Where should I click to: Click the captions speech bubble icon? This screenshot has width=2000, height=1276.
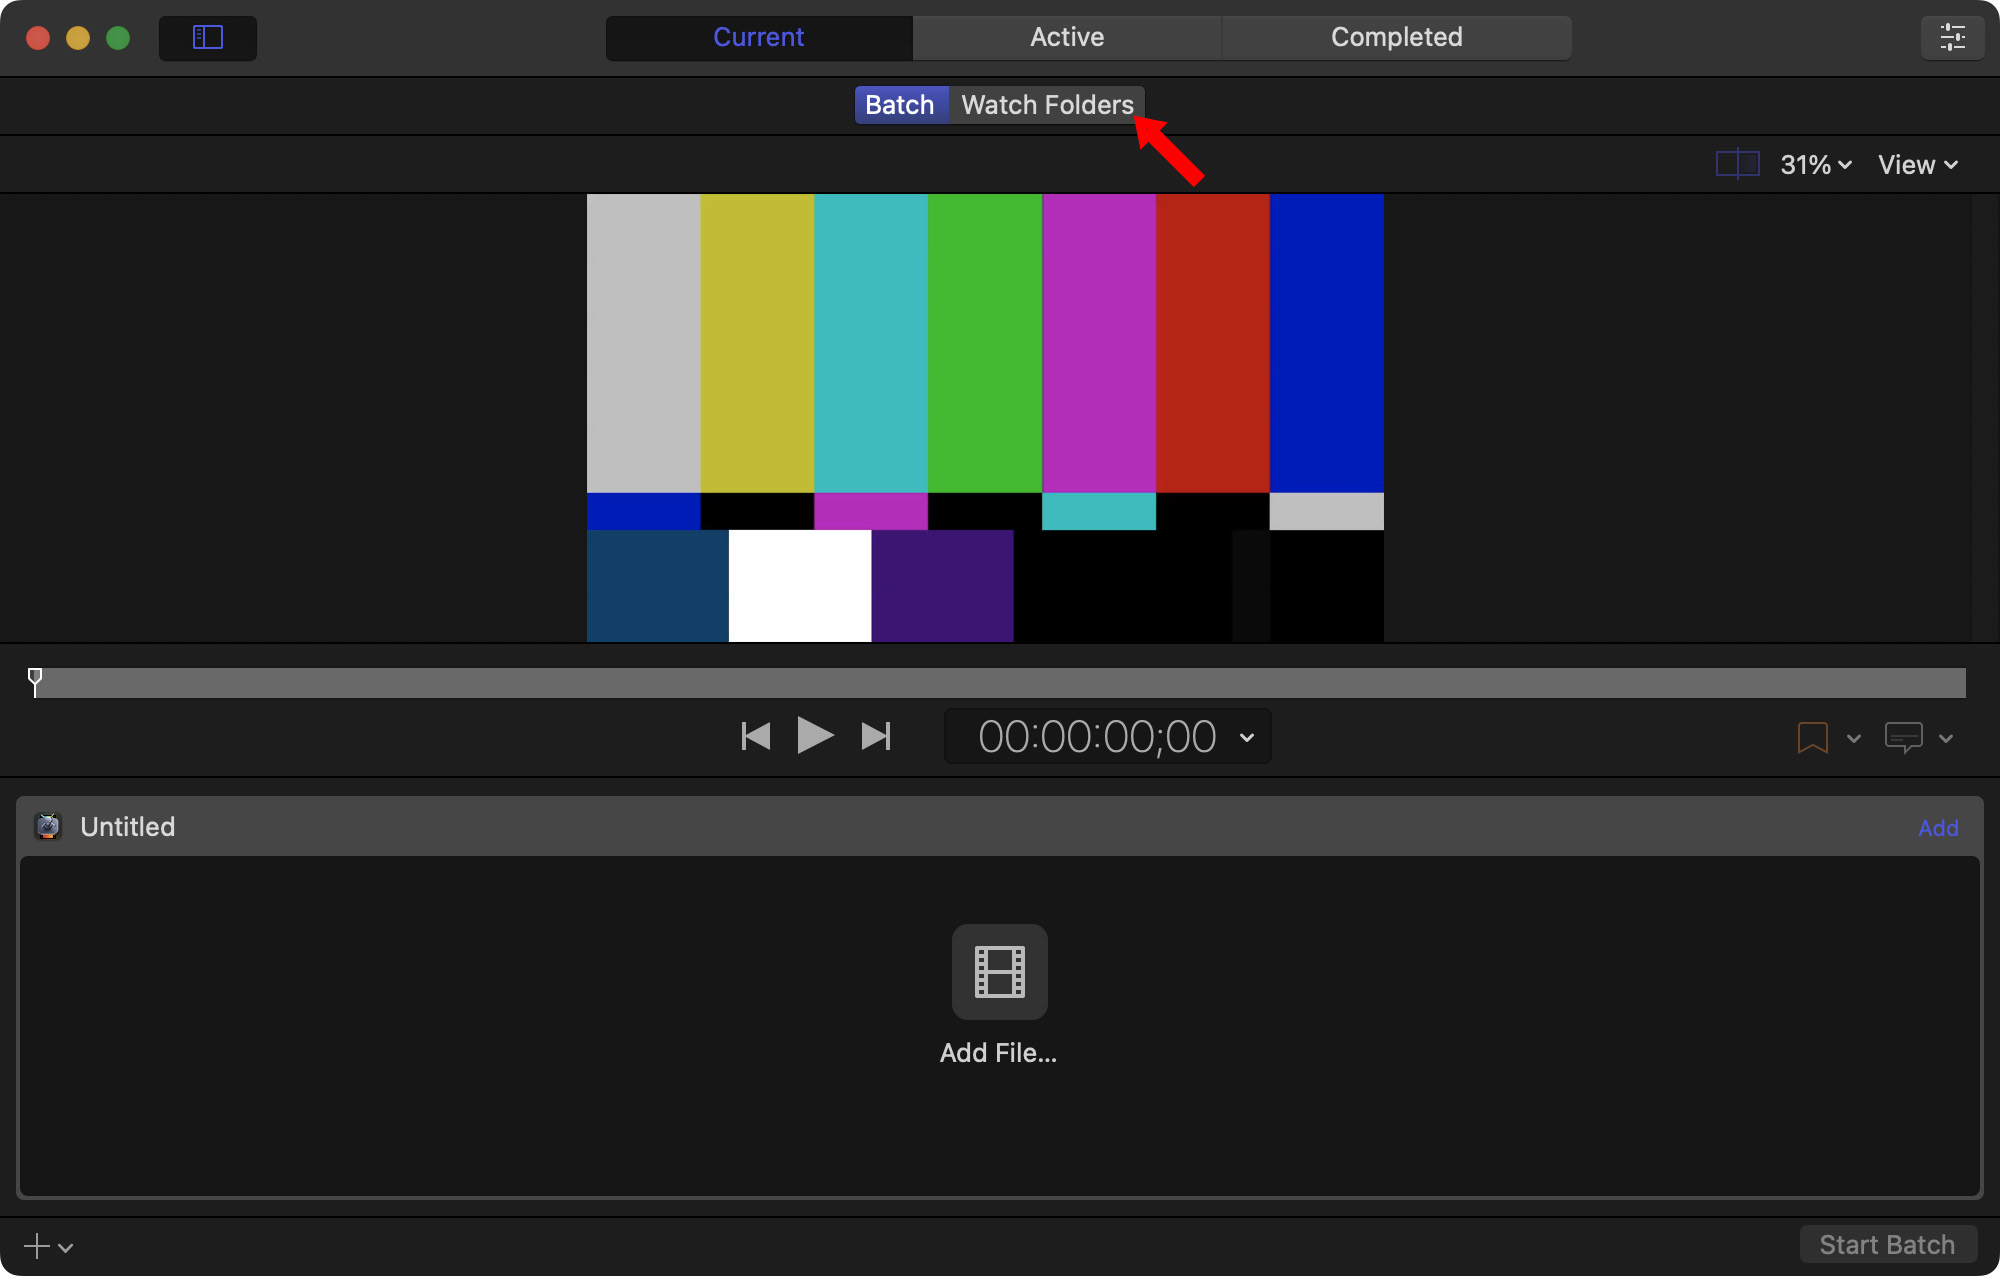tap(1903, 738)
